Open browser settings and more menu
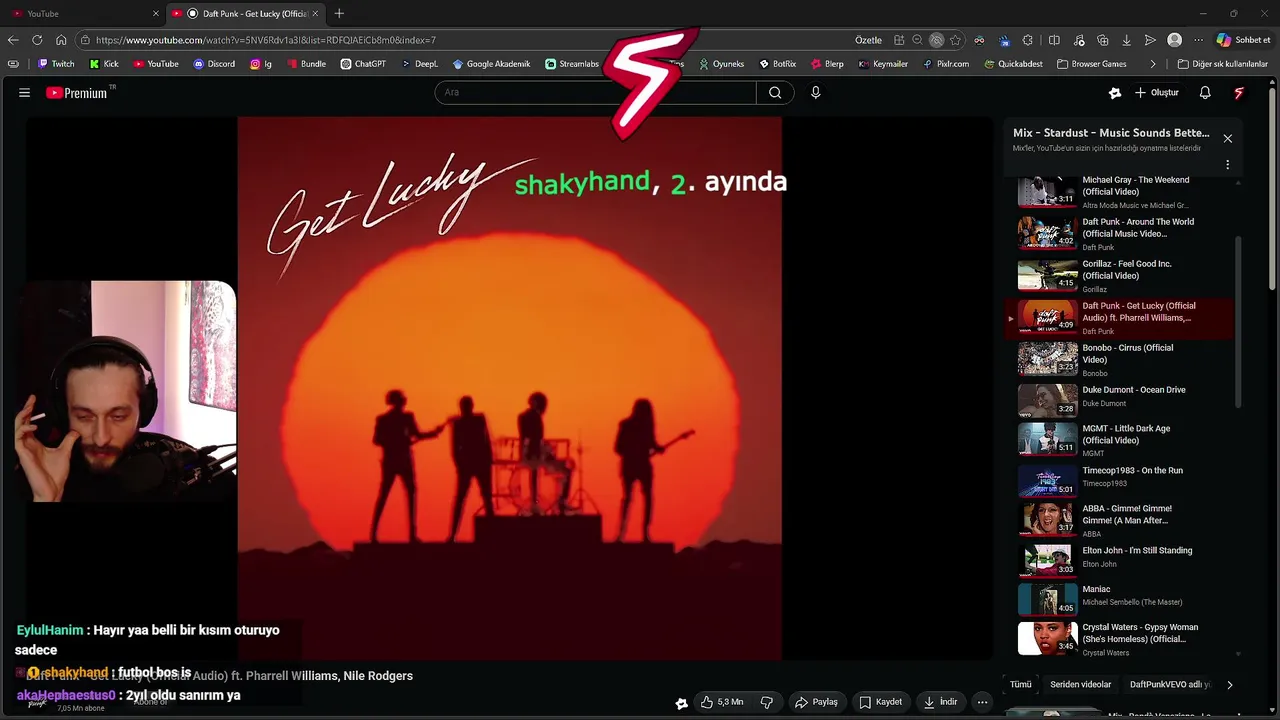The image size is (1280, 720). 1197,40
